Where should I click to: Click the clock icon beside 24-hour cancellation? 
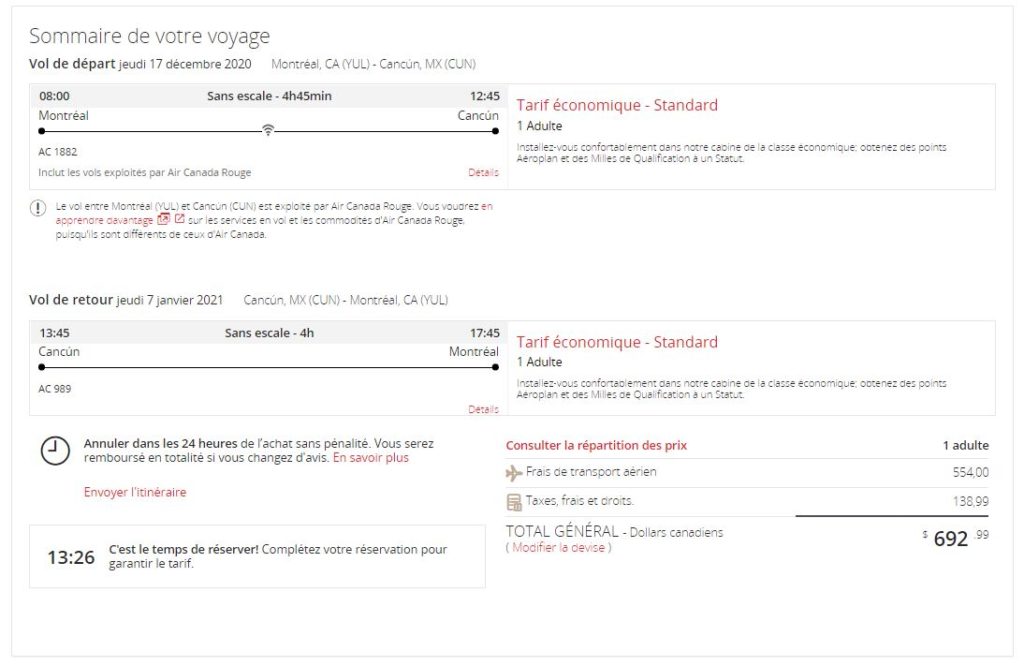point(55,450)
